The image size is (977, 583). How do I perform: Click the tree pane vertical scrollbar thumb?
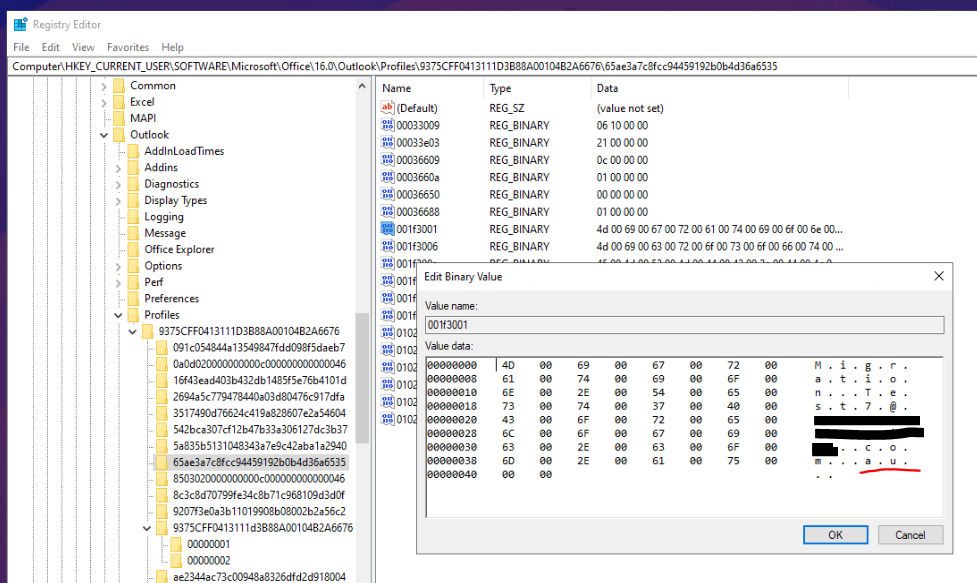click(362, 377)
